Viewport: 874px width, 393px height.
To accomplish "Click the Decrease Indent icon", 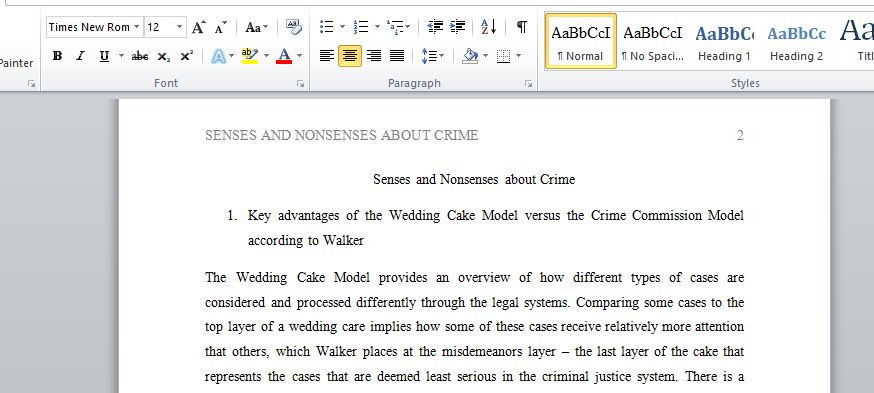I will click(x=435, y=27).
